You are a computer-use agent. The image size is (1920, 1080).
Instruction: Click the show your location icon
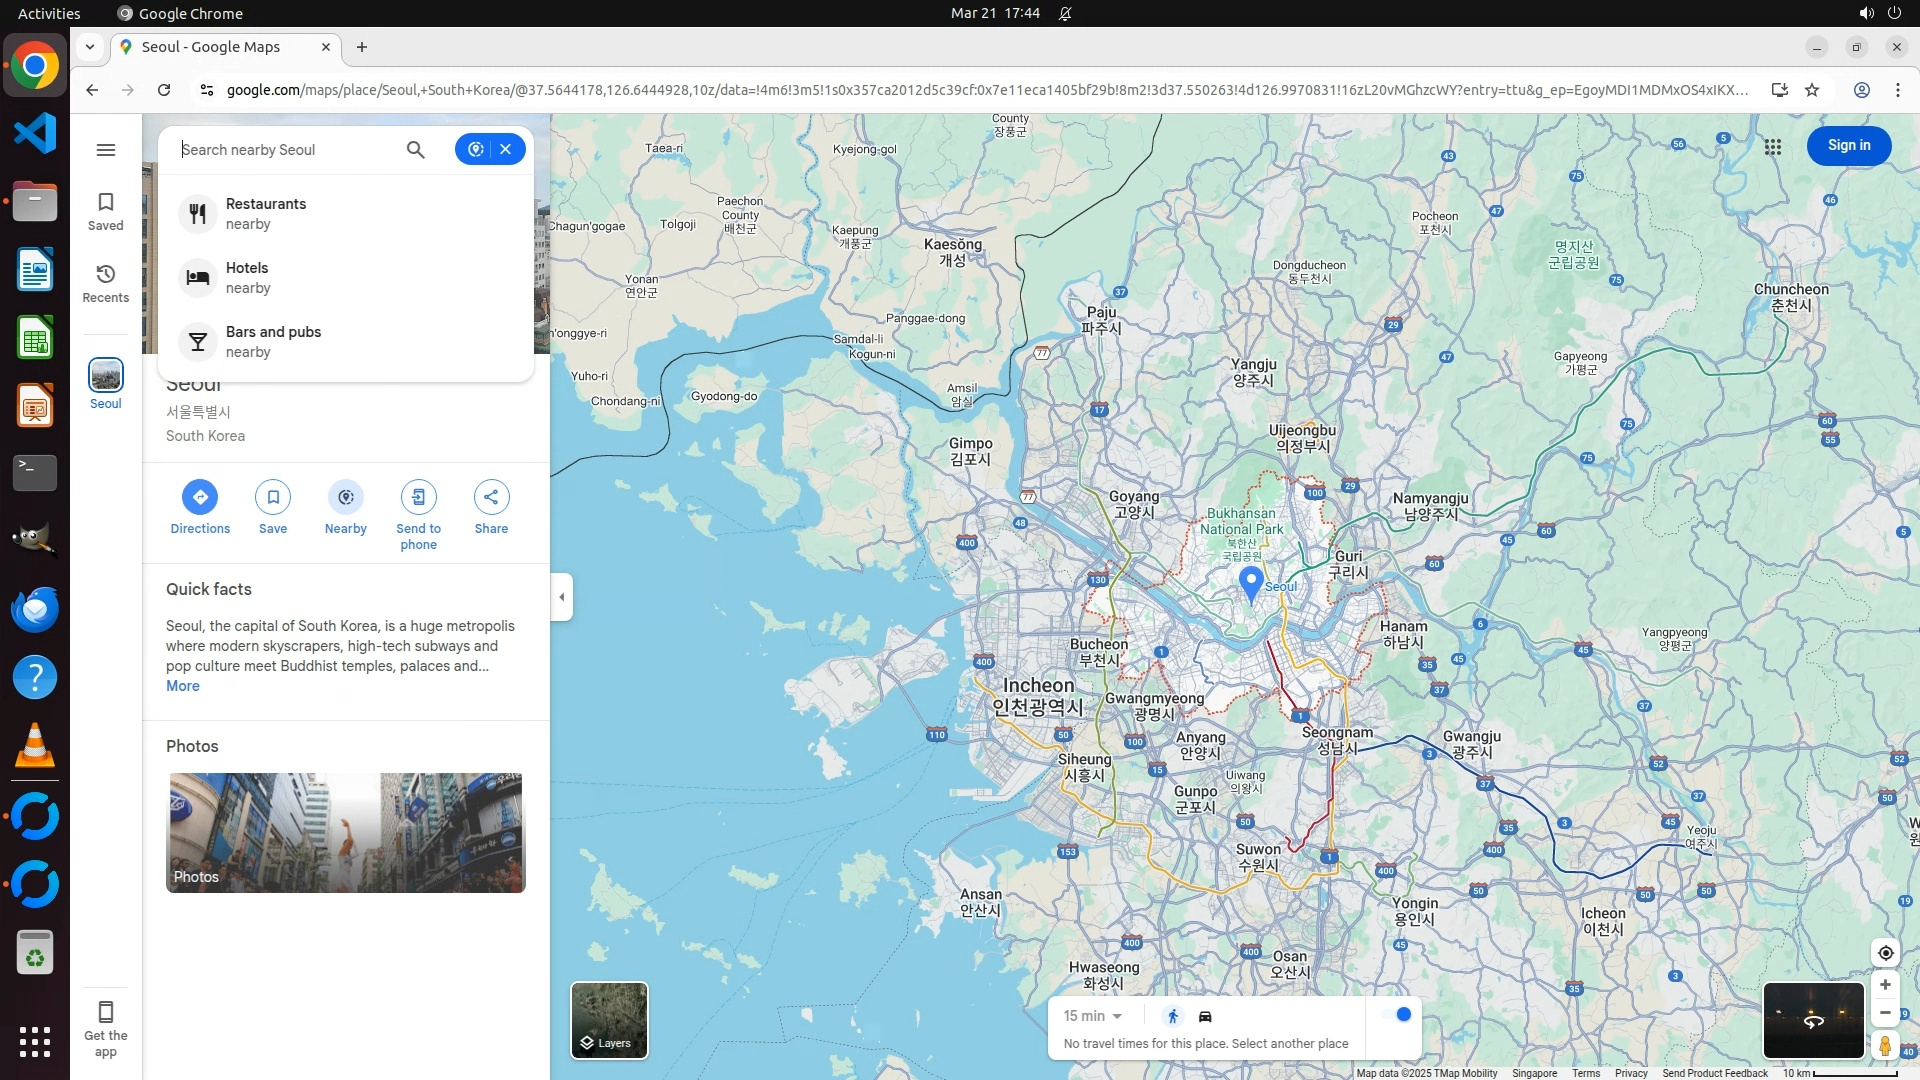[x=1885, y=953]
